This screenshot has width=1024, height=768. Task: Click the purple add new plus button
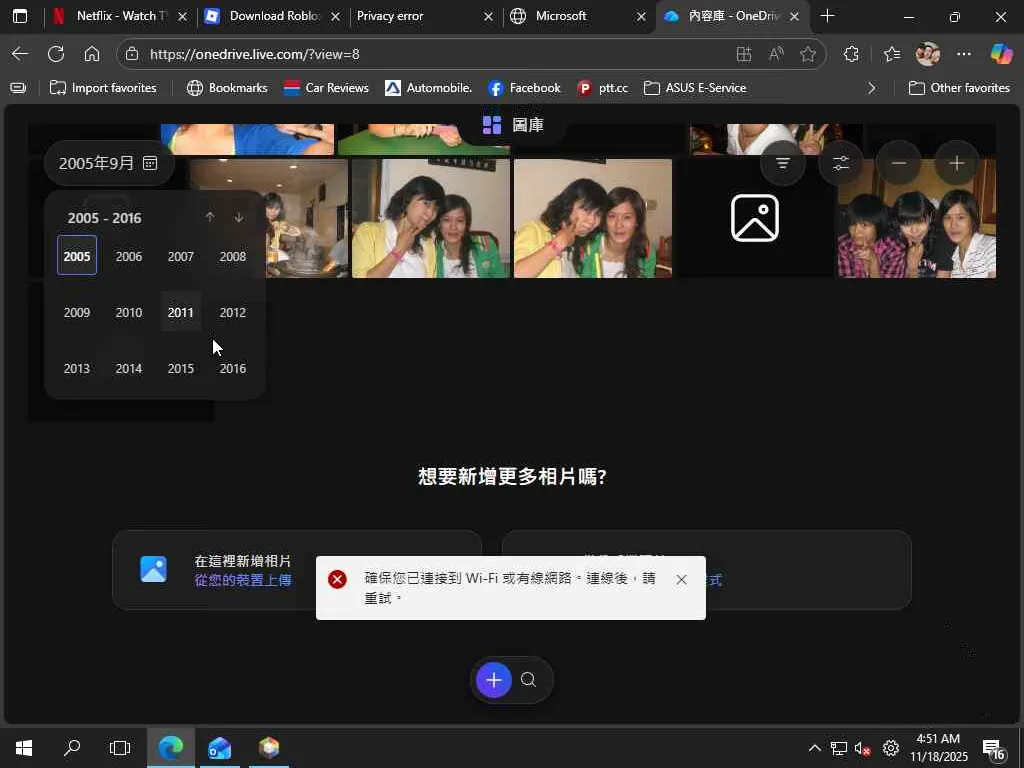point(494,680)
